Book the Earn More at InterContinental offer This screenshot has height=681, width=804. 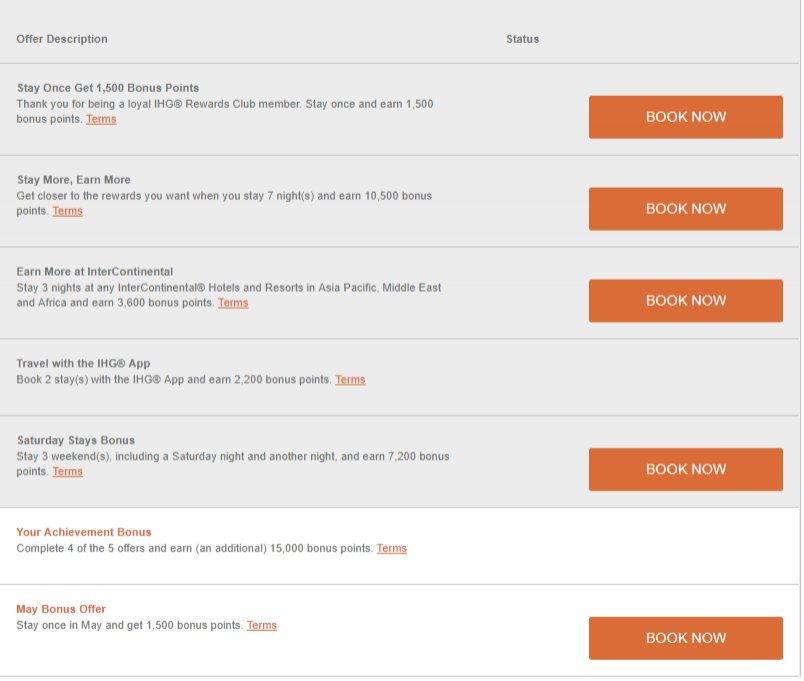[x=686, y=301]
